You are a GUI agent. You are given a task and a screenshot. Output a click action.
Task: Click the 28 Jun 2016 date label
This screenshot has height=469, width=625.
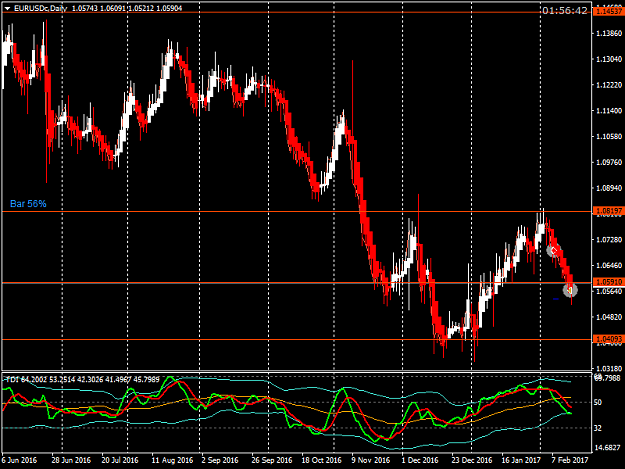[71, 460]
